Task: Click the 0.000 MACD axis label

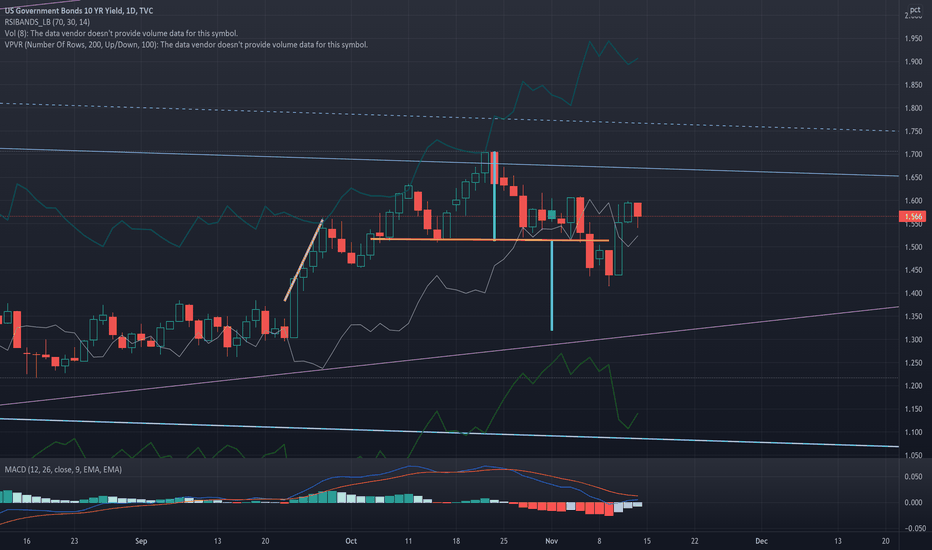Action: click(x=914, y=503)
